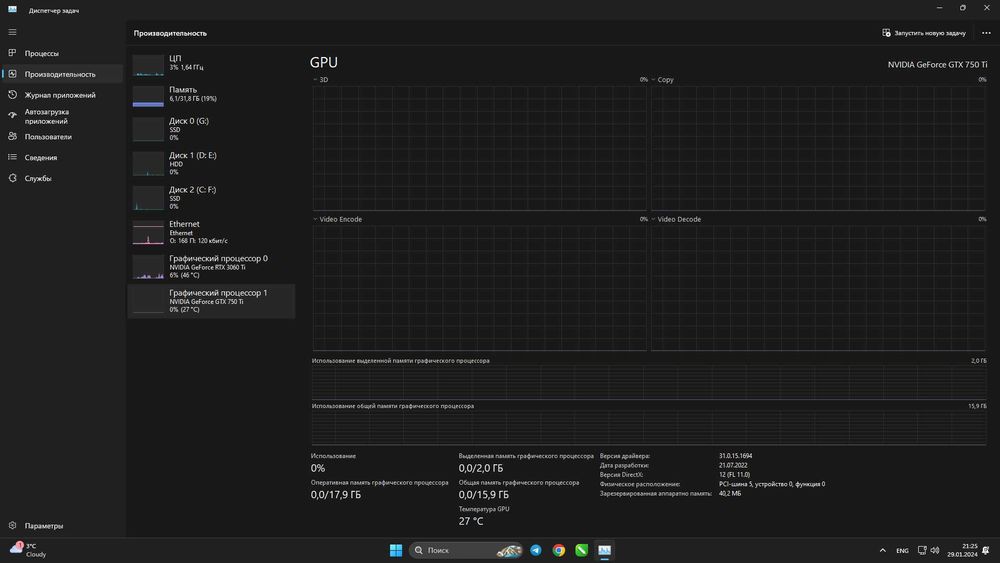Collapse the hamburger navigation menu
1000x563 pixels.
[x=12, y=32]
